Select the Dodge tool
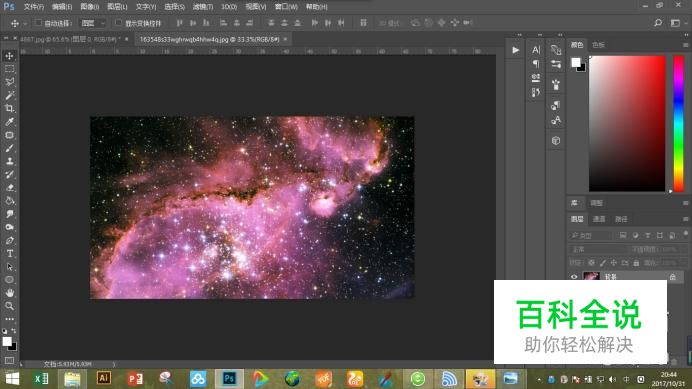This screenshot has height=389, width=692. [9, 227]
